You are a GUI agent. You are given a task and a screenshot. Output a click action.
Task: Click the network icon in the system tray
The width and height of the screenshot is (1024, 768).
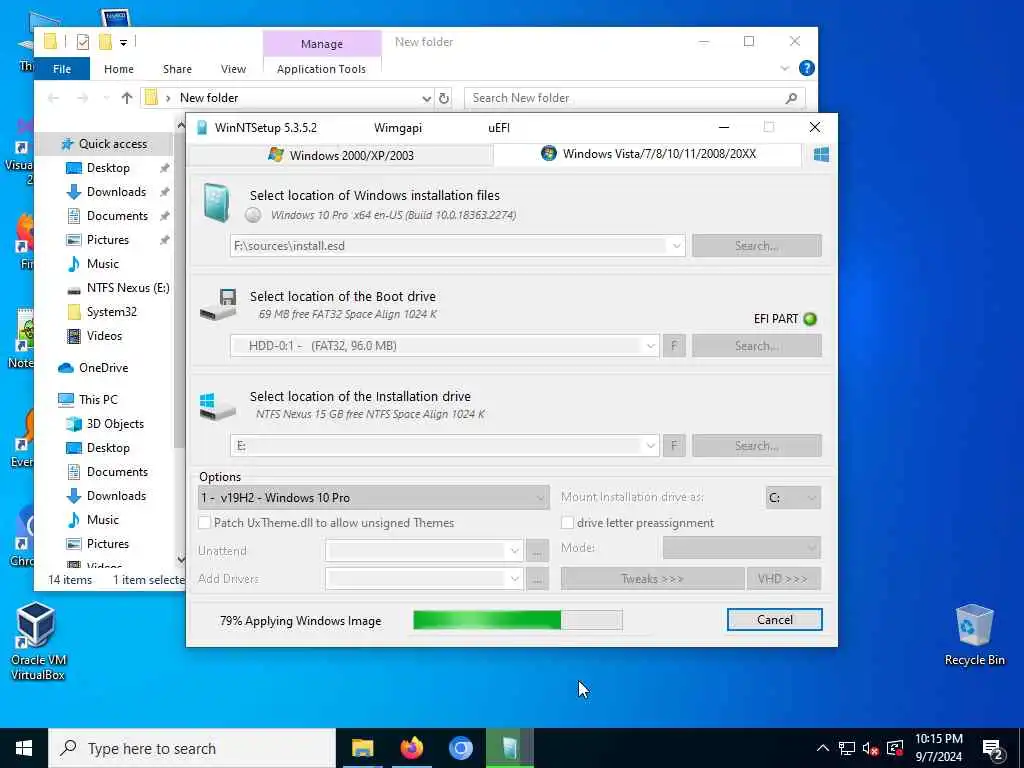tap(847, 748)
